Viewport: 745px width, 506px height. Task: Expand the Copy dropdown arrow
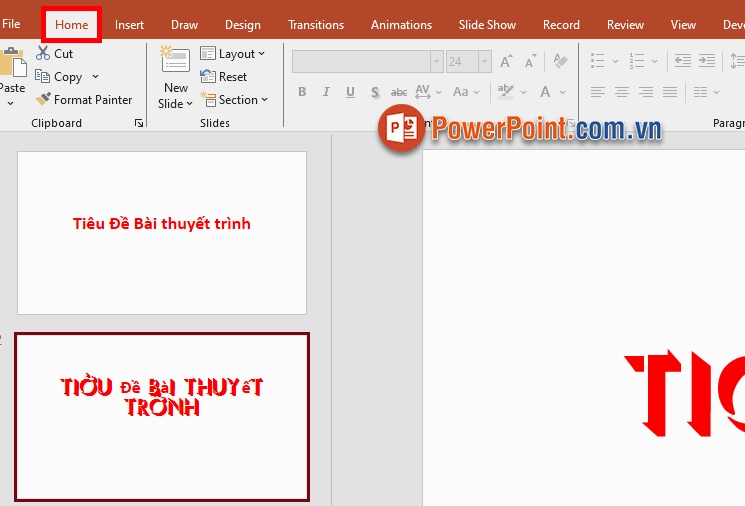pyautogui.click(x=96, y=76)
